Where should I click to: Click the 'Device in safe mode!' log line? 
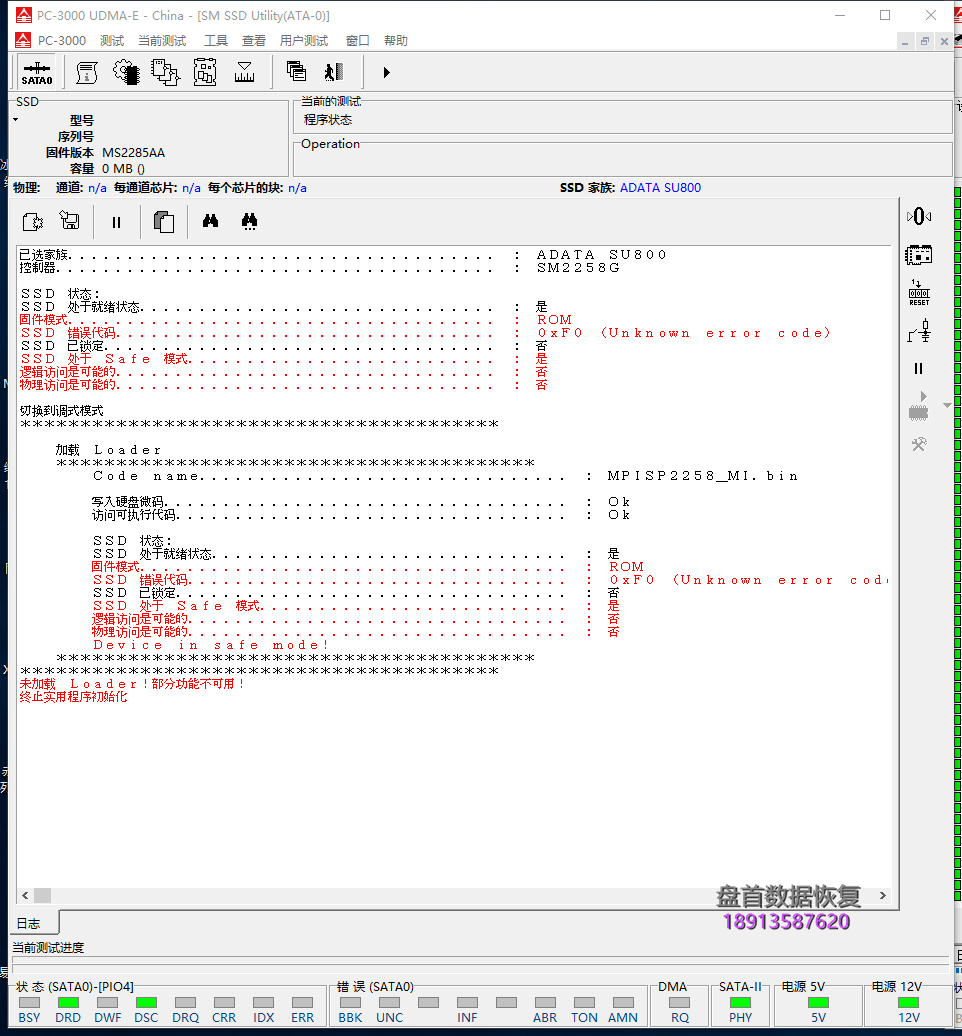point(211,645)
